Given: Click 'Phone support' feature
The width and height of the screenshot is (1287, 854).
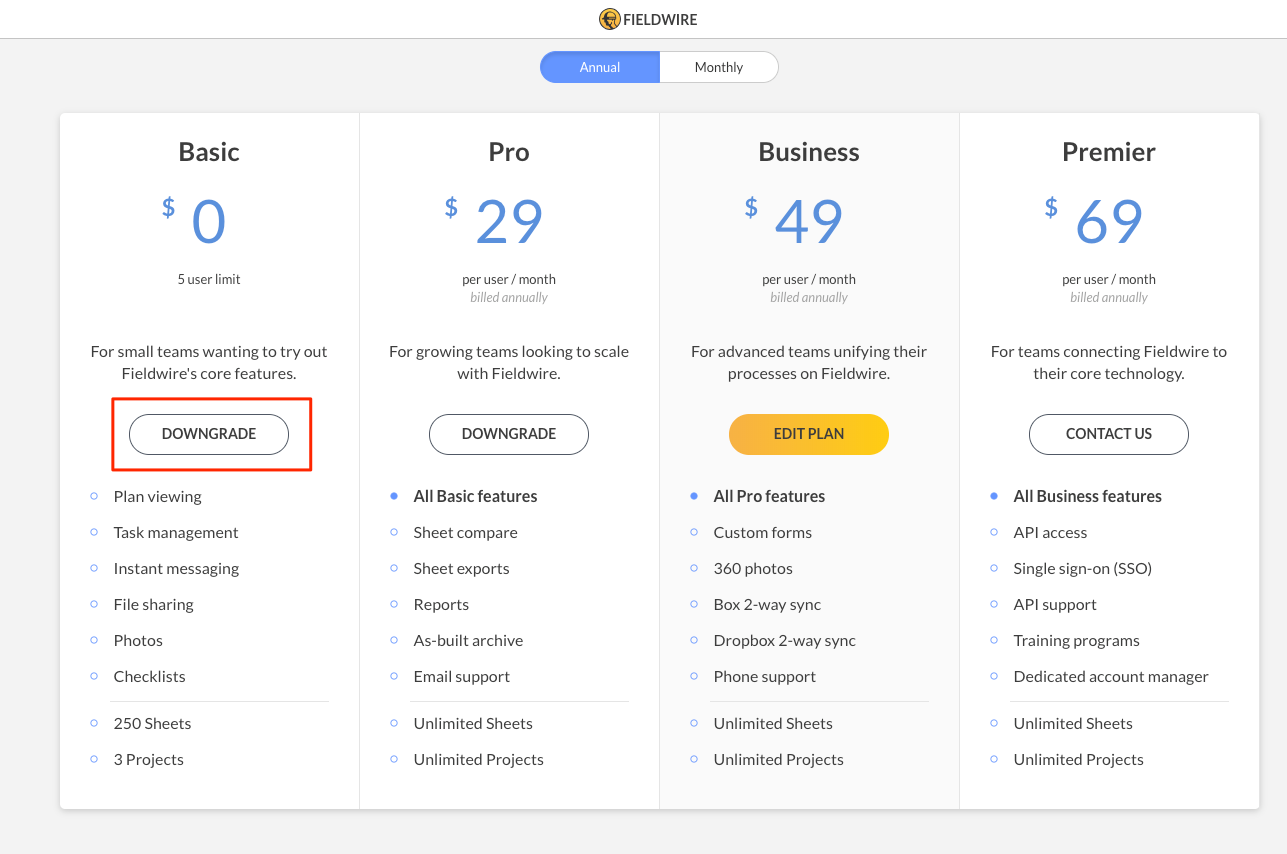Looking at the screenshot, I should (764, 676).
